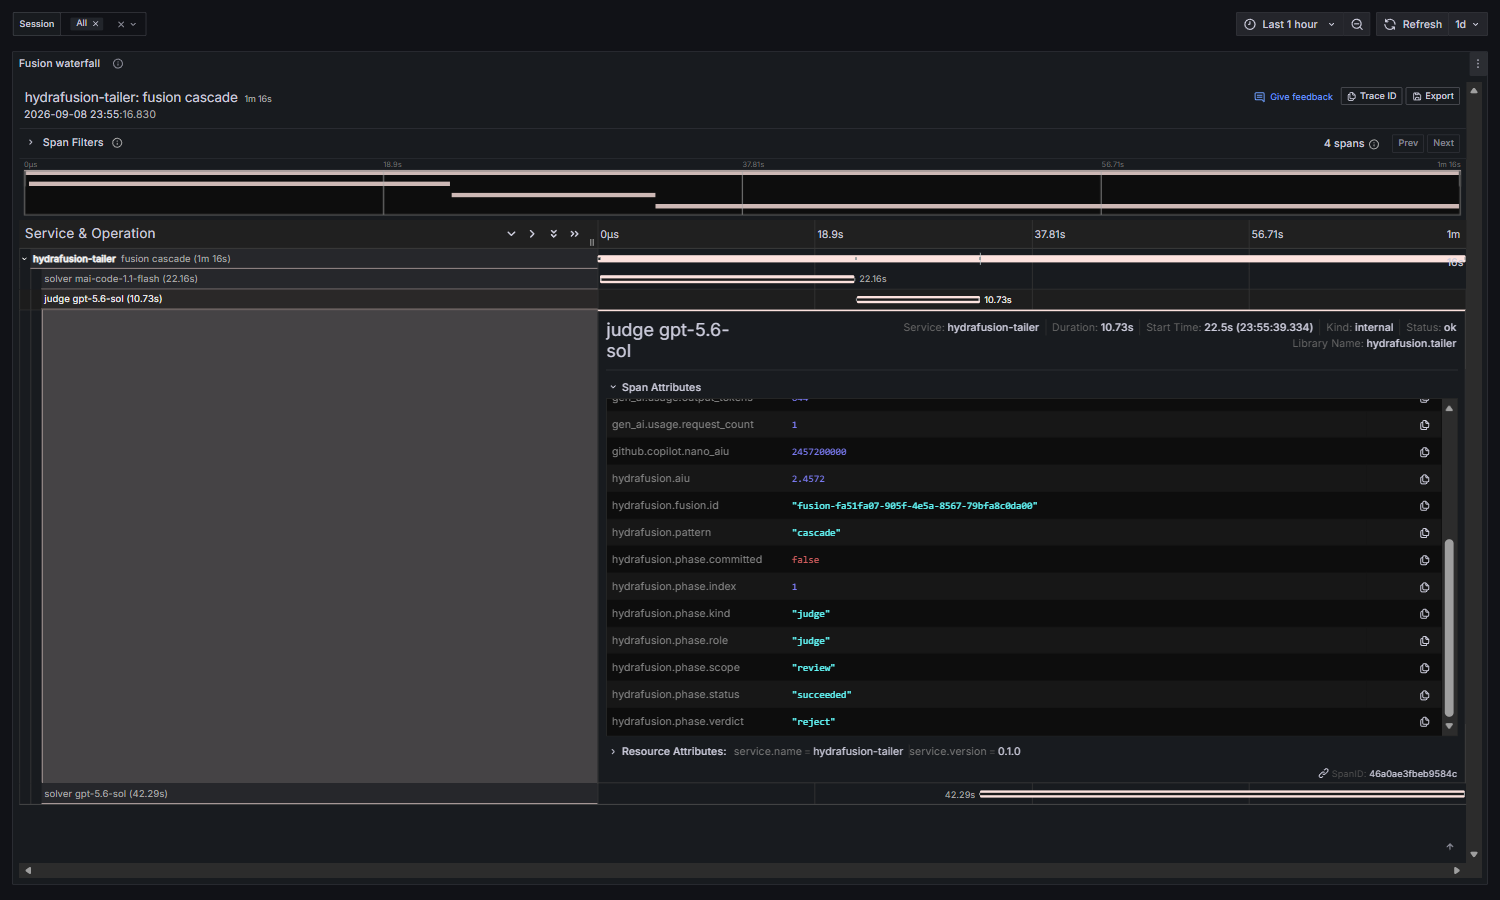This screenshot has height=900, width=1500.
Task: Click the 42.29s solver span bar
Action: click(1222, 794)
